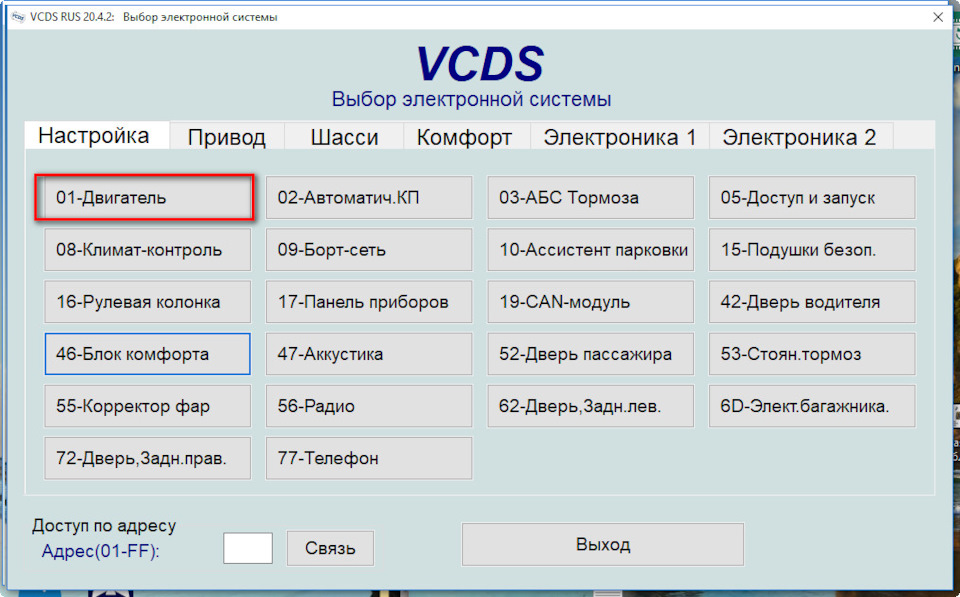The width and height of the screenshot is (960, 597).
Task: Click the Связь button to connect
Action: coord(330,548)
